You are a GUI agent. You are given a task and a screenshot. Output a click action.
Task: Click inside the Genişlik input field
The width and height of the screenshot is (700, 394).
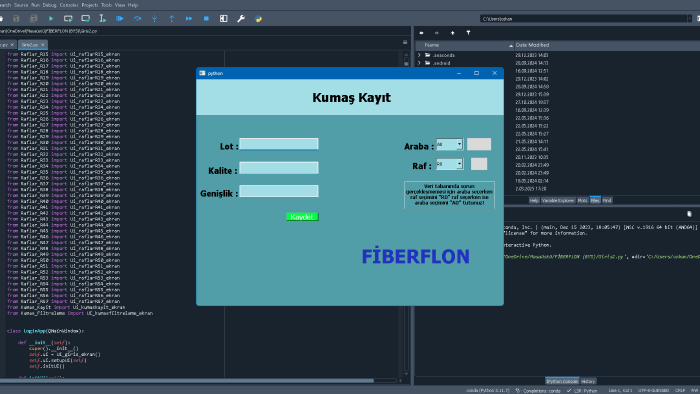(x=279, y=191)
